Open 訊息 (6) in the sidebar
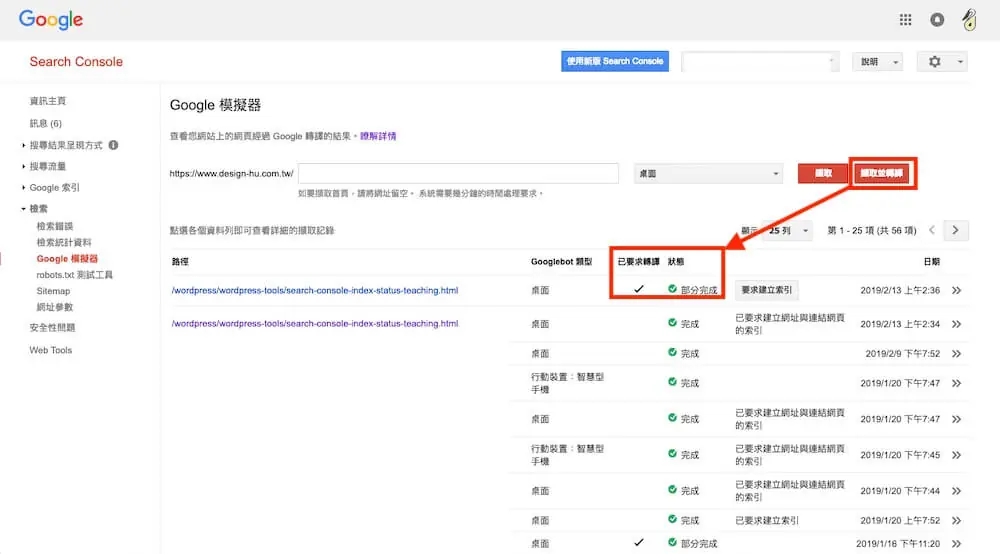Image resolution: width=1000 pixels, height=554 pixels. [45, 123]
